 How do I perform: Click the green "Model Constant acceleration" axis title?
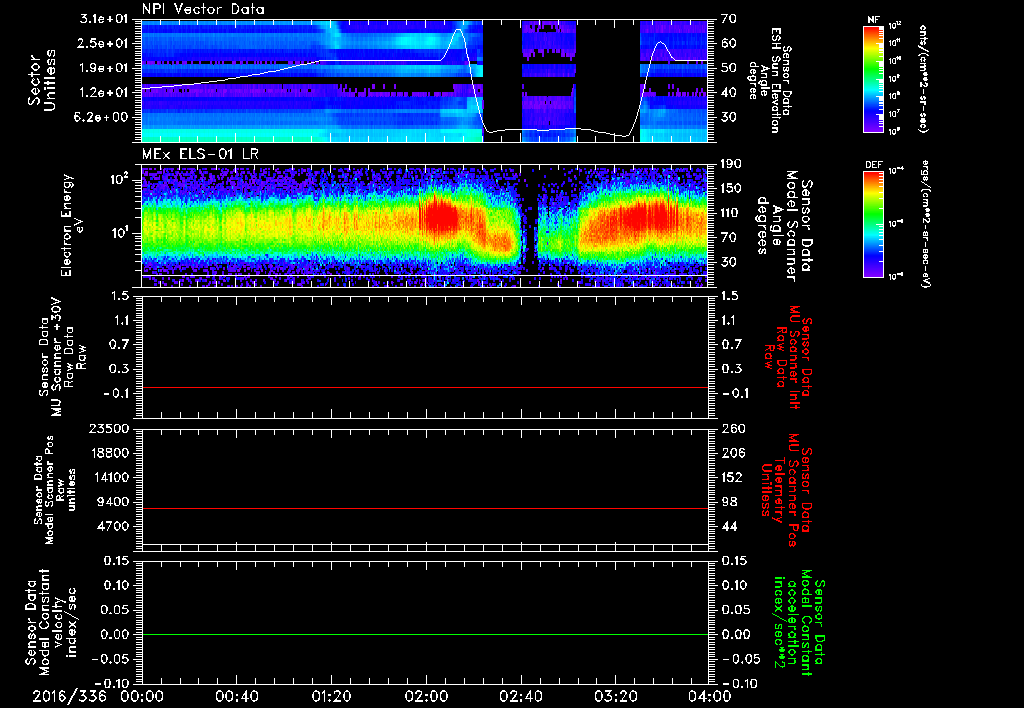click(x=798, y=622)
